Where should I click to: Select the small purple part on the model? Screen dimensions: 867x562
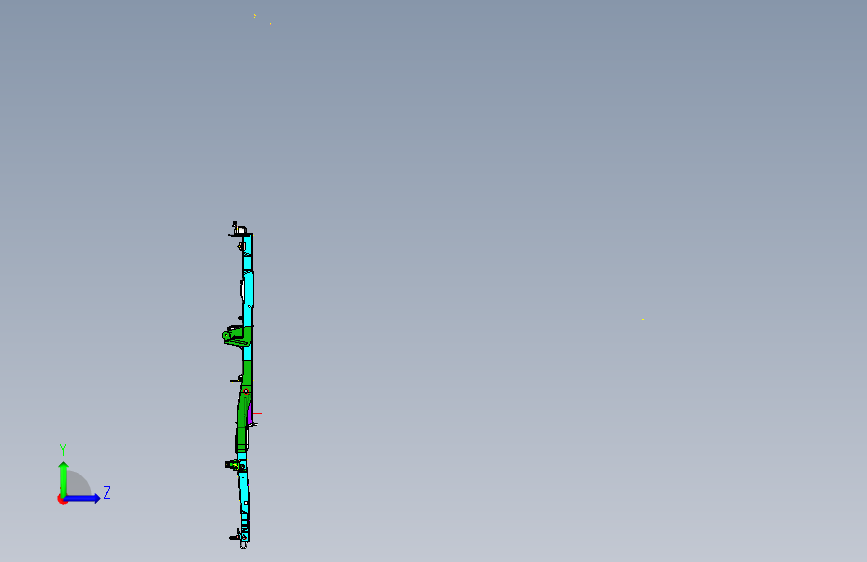(x=250, y=414)
